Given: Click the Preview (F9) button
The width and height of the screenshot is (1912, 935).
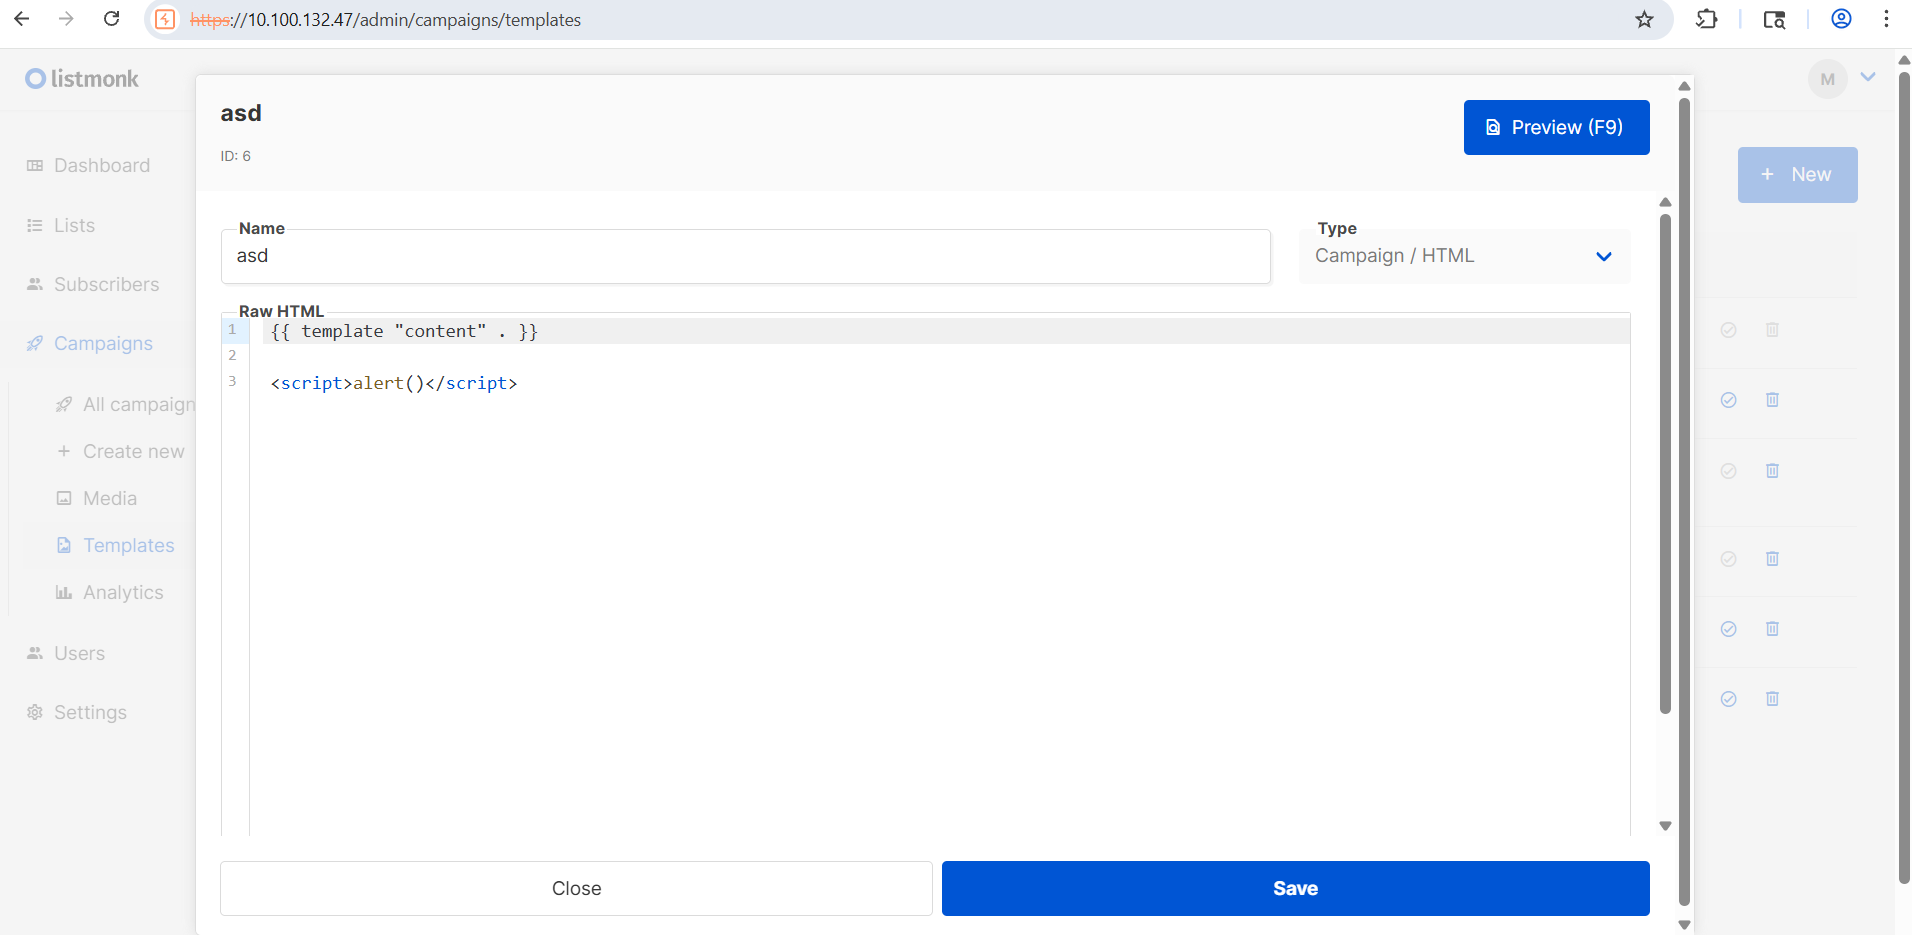Looking at the screenshot, I should point(1556,127).
